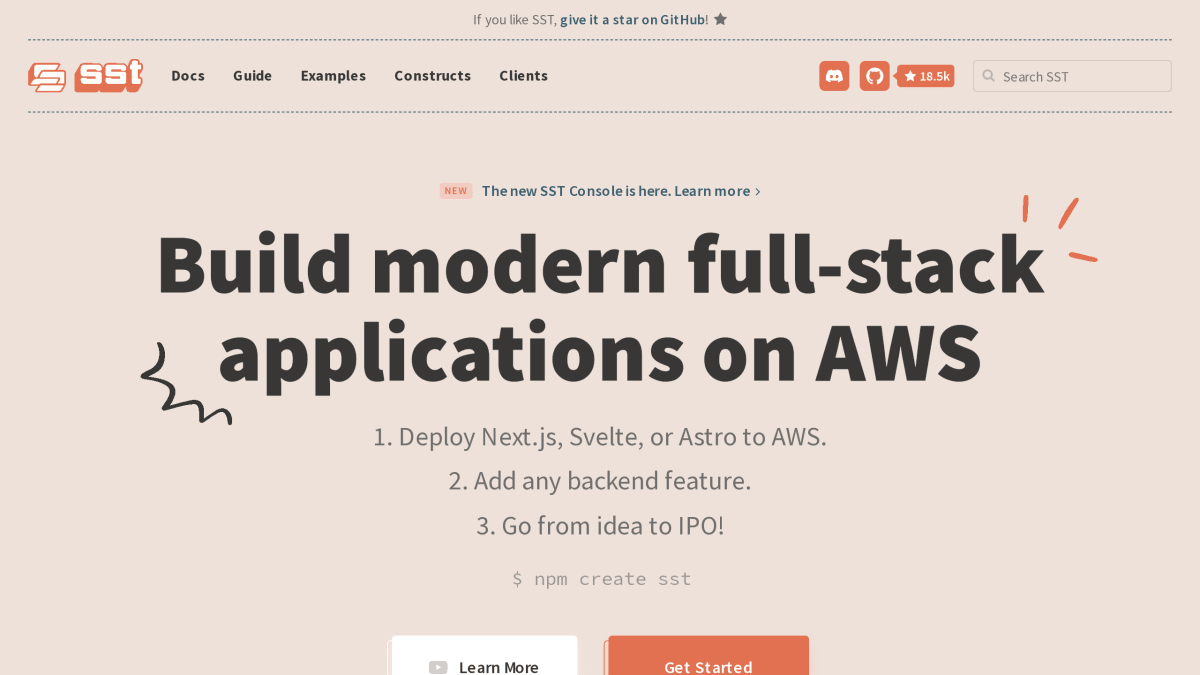Click the NEW badge beside Console announcement

click(x=456, y=191)
